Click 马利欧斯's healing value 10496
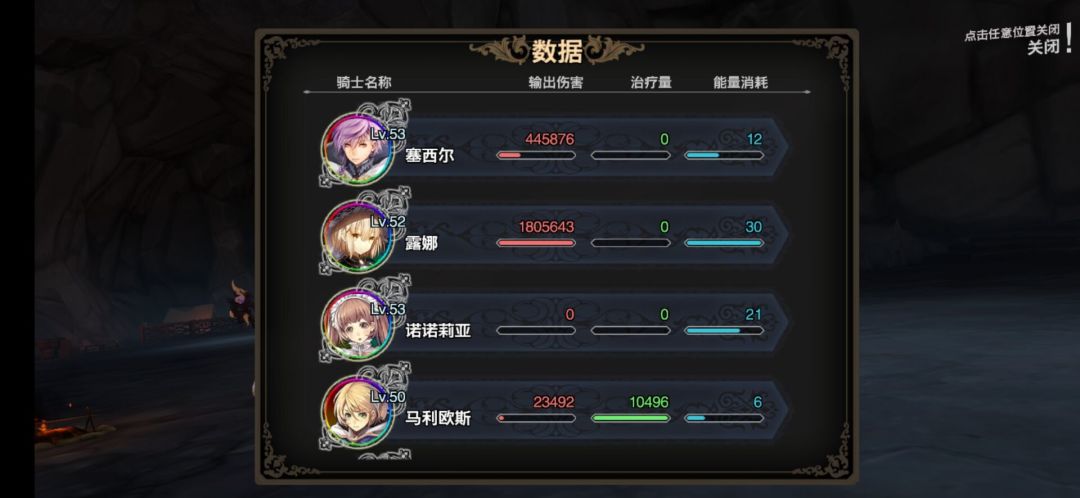This screenshot has width=1080, height=498. pos(648,402)
